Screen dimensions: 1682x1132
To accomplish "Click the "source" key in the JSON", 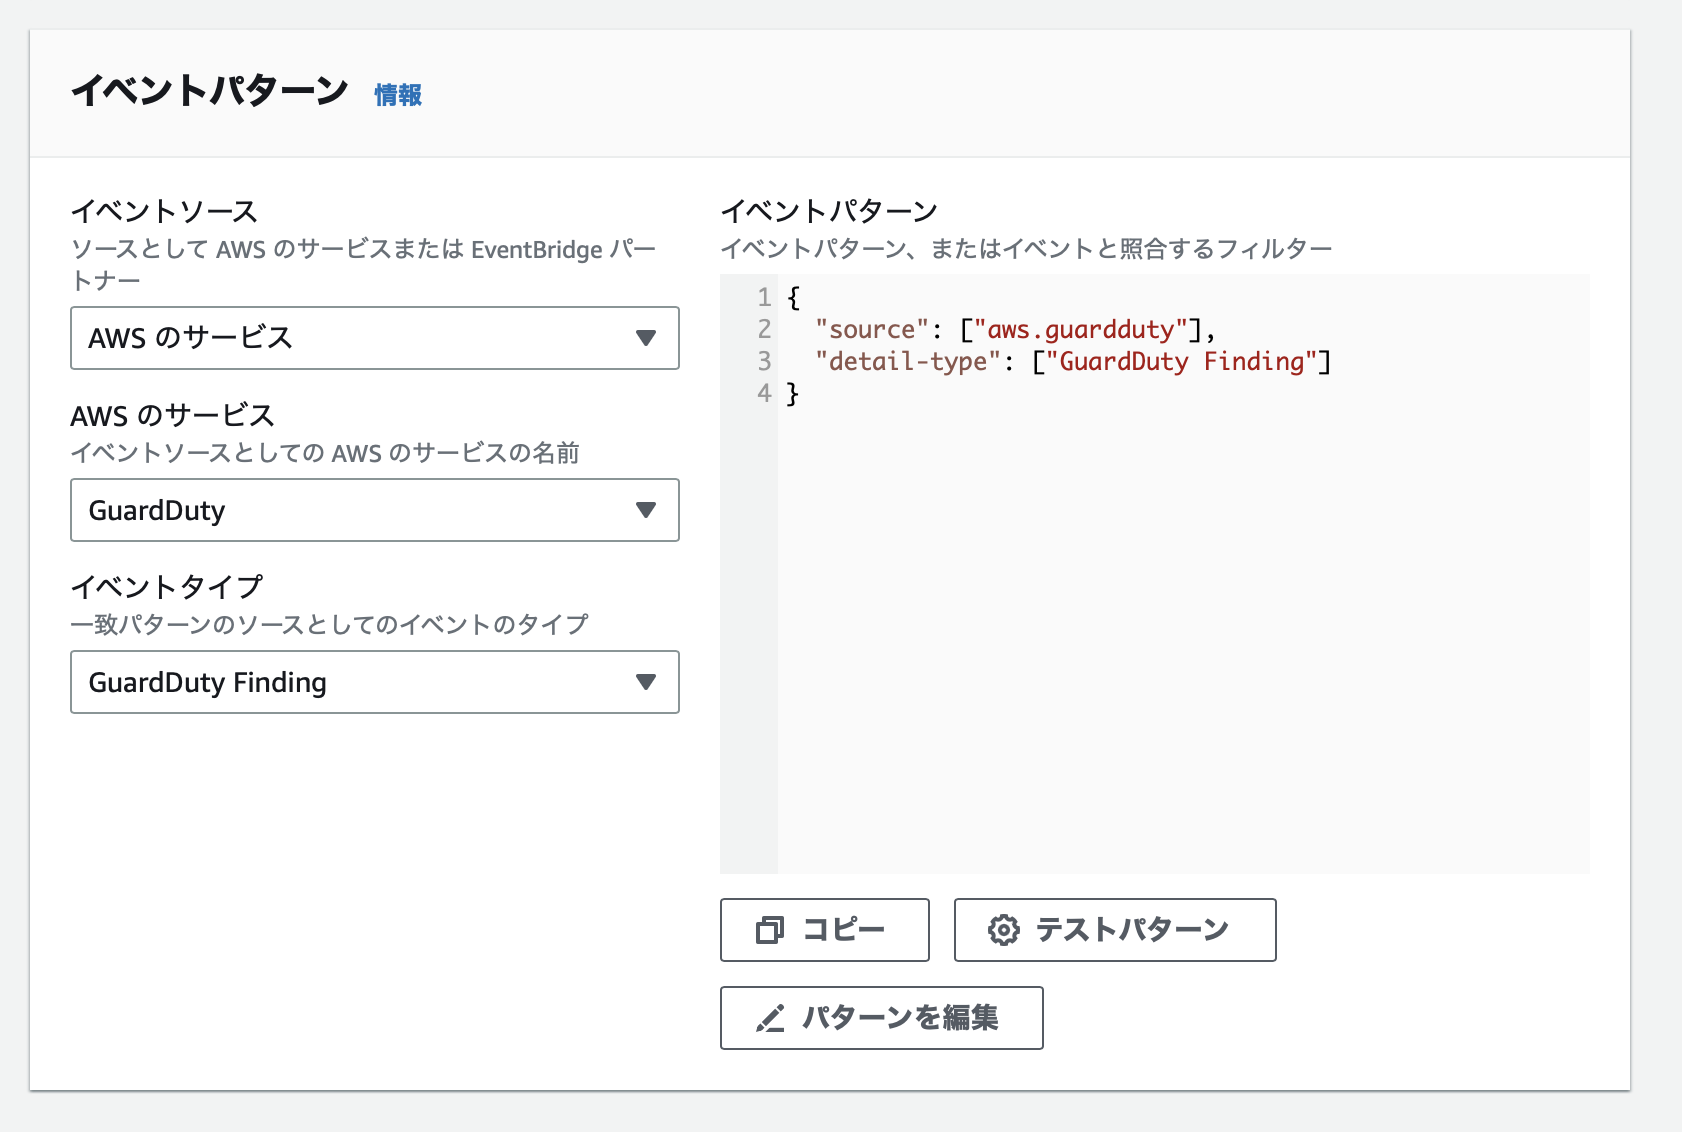I will pos(873,329).
